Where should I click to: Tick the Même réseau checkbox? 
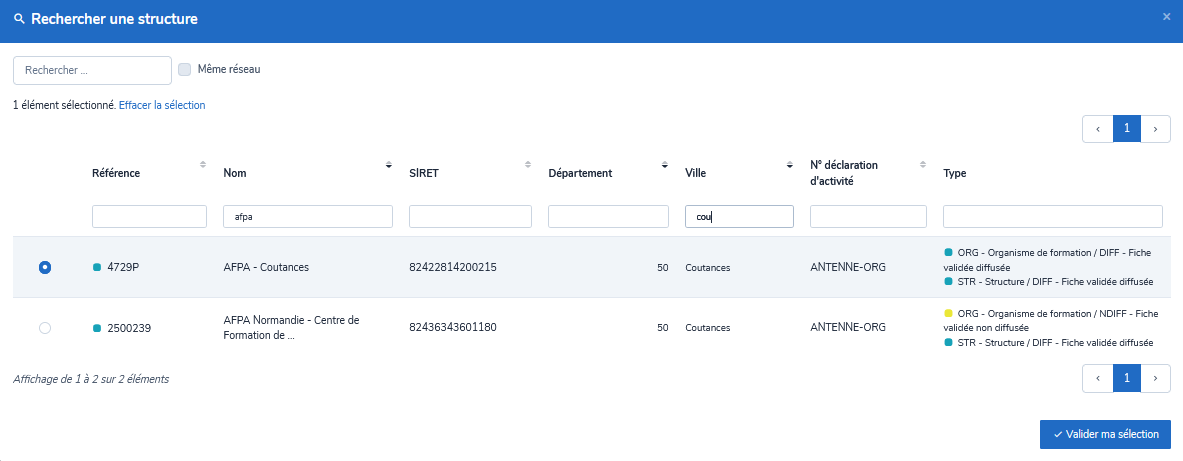[x=185, y=69]
